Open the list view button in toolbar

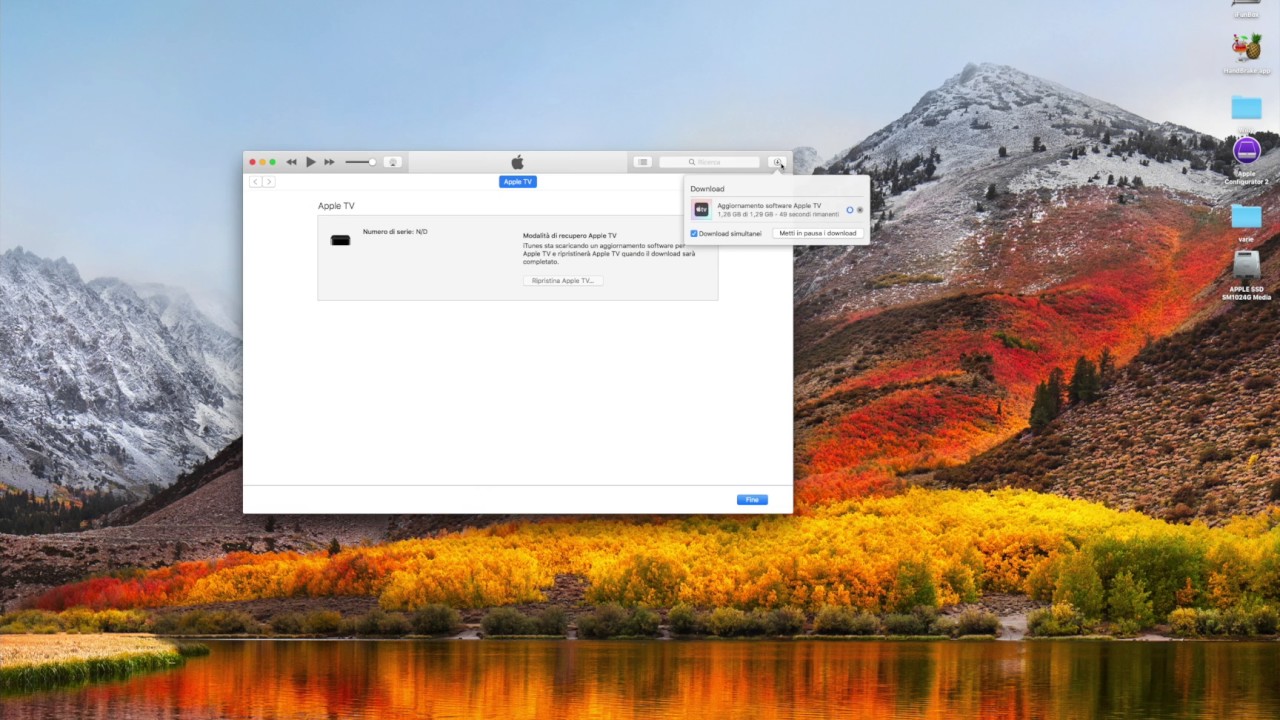click(x=643, y=162)
